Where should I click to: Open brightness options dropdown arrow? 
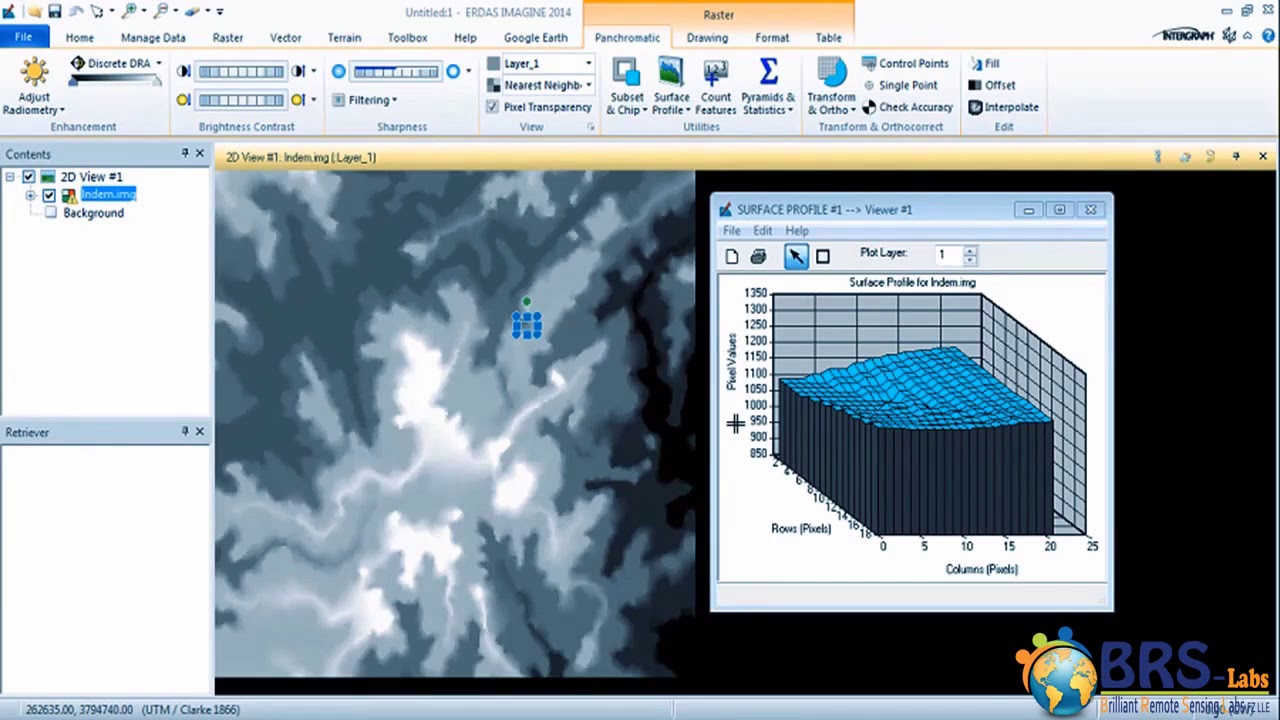313,99
